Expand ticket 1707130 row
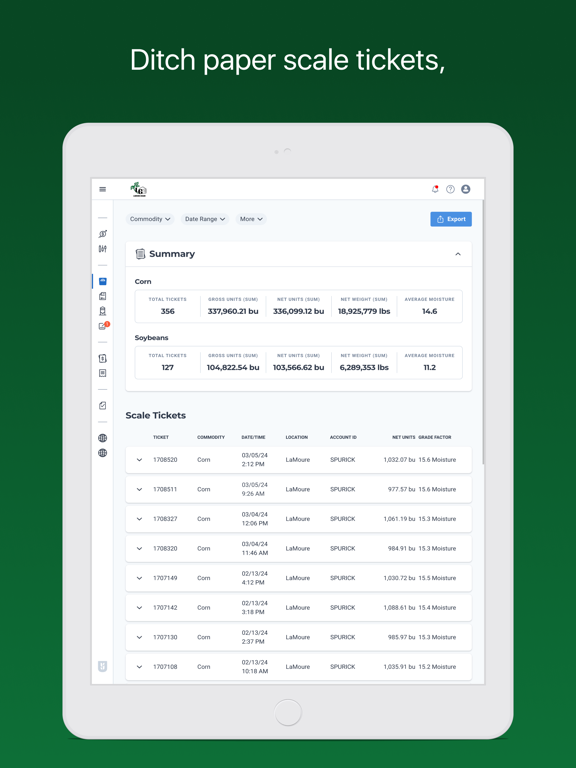This screenshot has height=768, width=576. 140,637
